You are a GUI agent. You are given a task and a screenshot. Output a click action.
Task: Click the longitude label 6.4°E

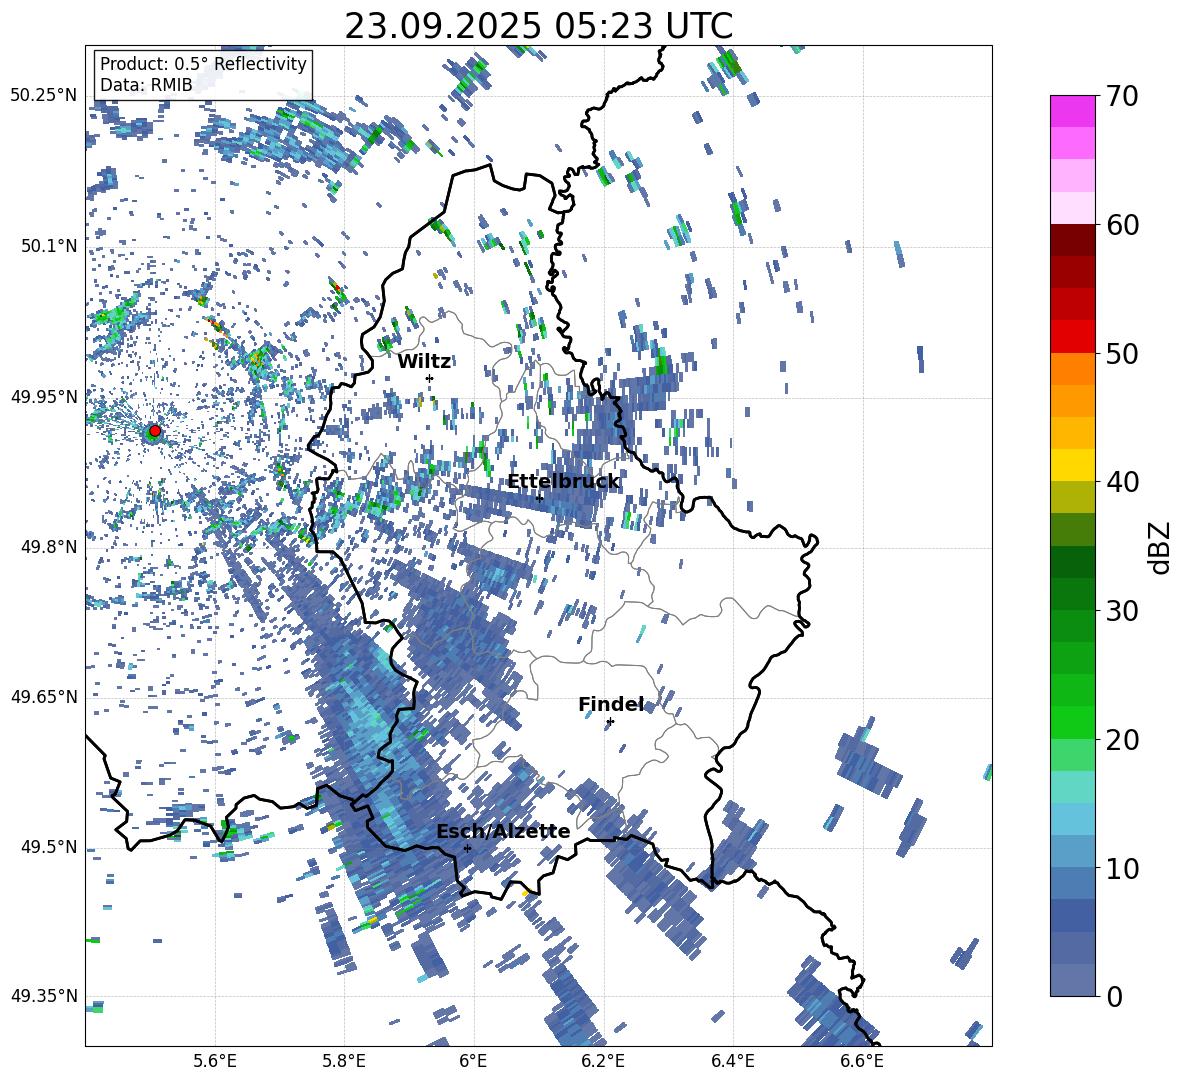click(732, 1061)
